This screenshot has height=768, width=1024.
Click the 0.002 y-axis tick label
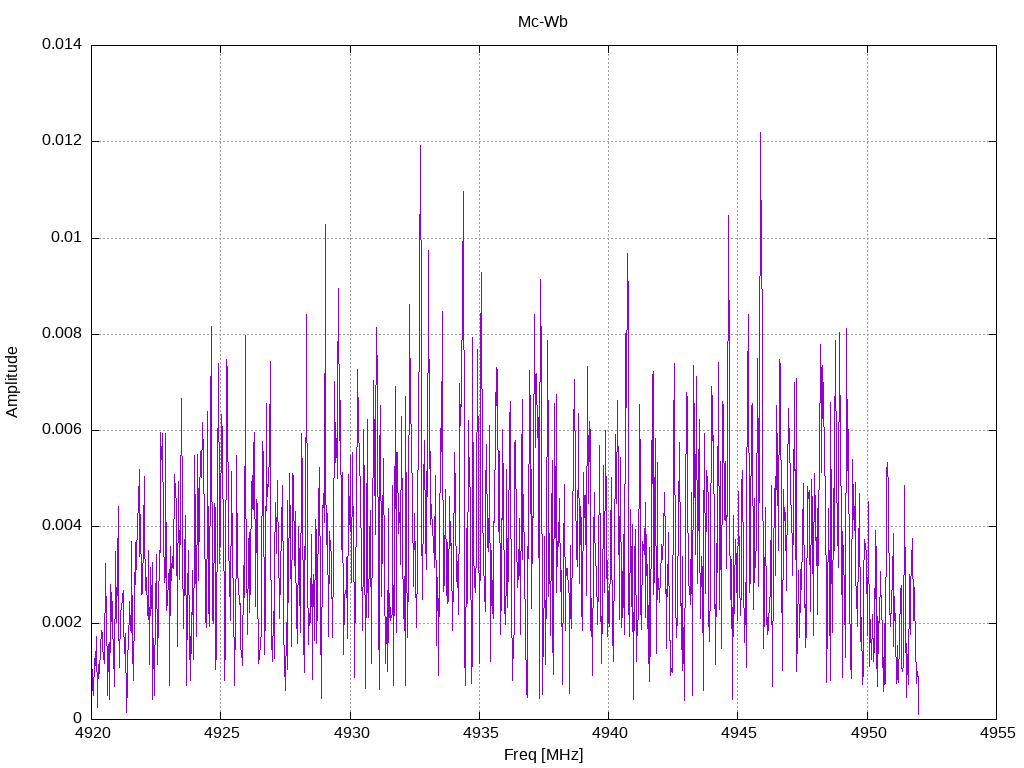pos(62,622)
